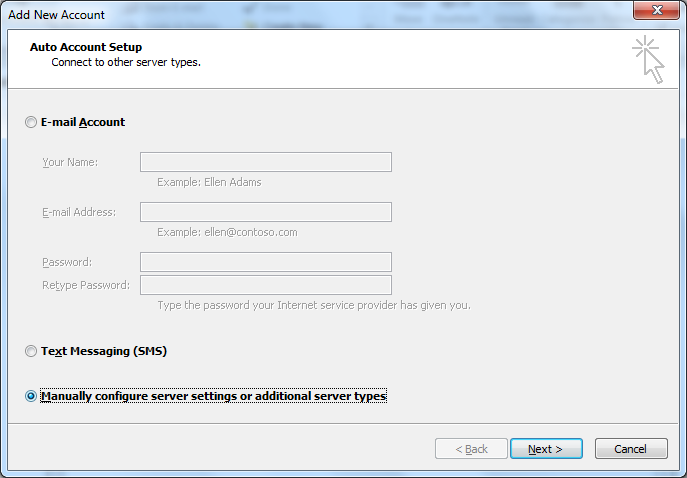Click the Cancel button

pos(631,449)
